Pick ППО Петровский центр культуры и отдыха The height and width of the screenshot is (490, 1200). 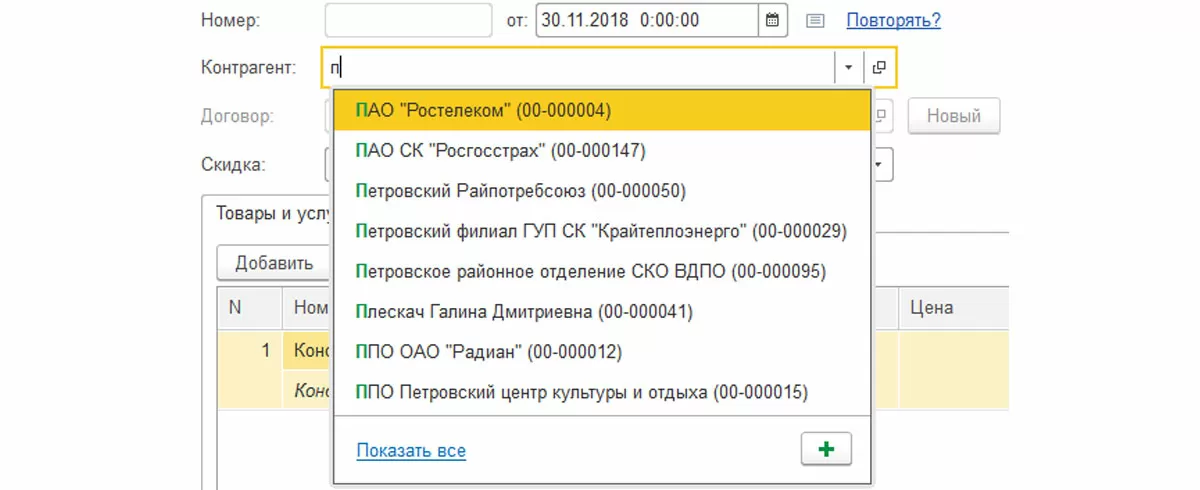coord(602,392)
